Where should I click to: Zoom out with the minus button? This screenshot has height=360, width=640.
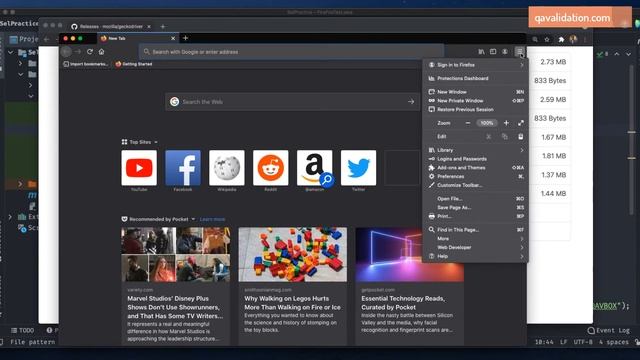coord(468,123)
